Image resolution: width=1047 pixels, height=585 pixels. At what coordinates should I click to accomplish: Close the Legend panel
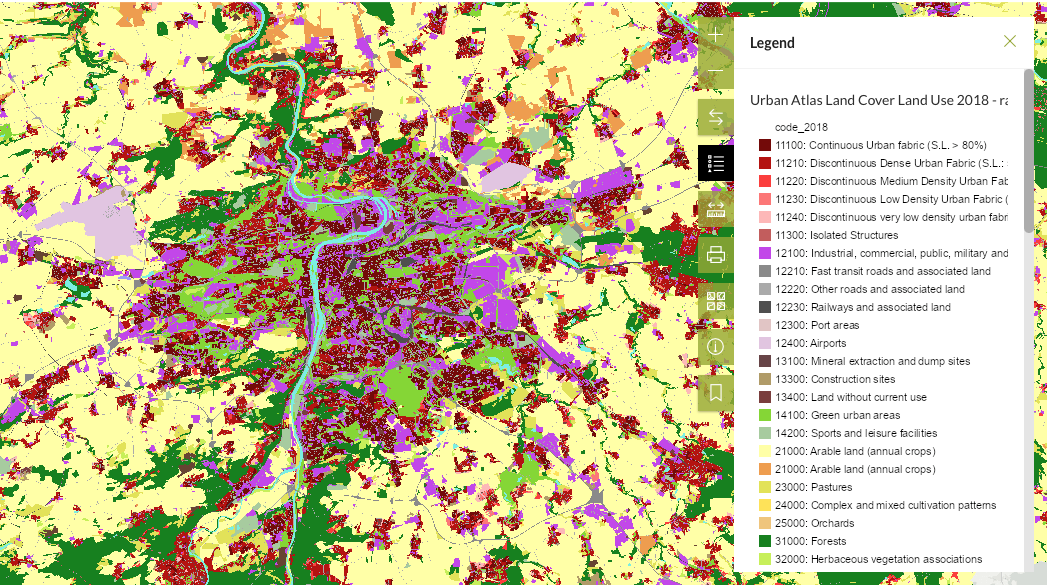[x=1009, y=41]
